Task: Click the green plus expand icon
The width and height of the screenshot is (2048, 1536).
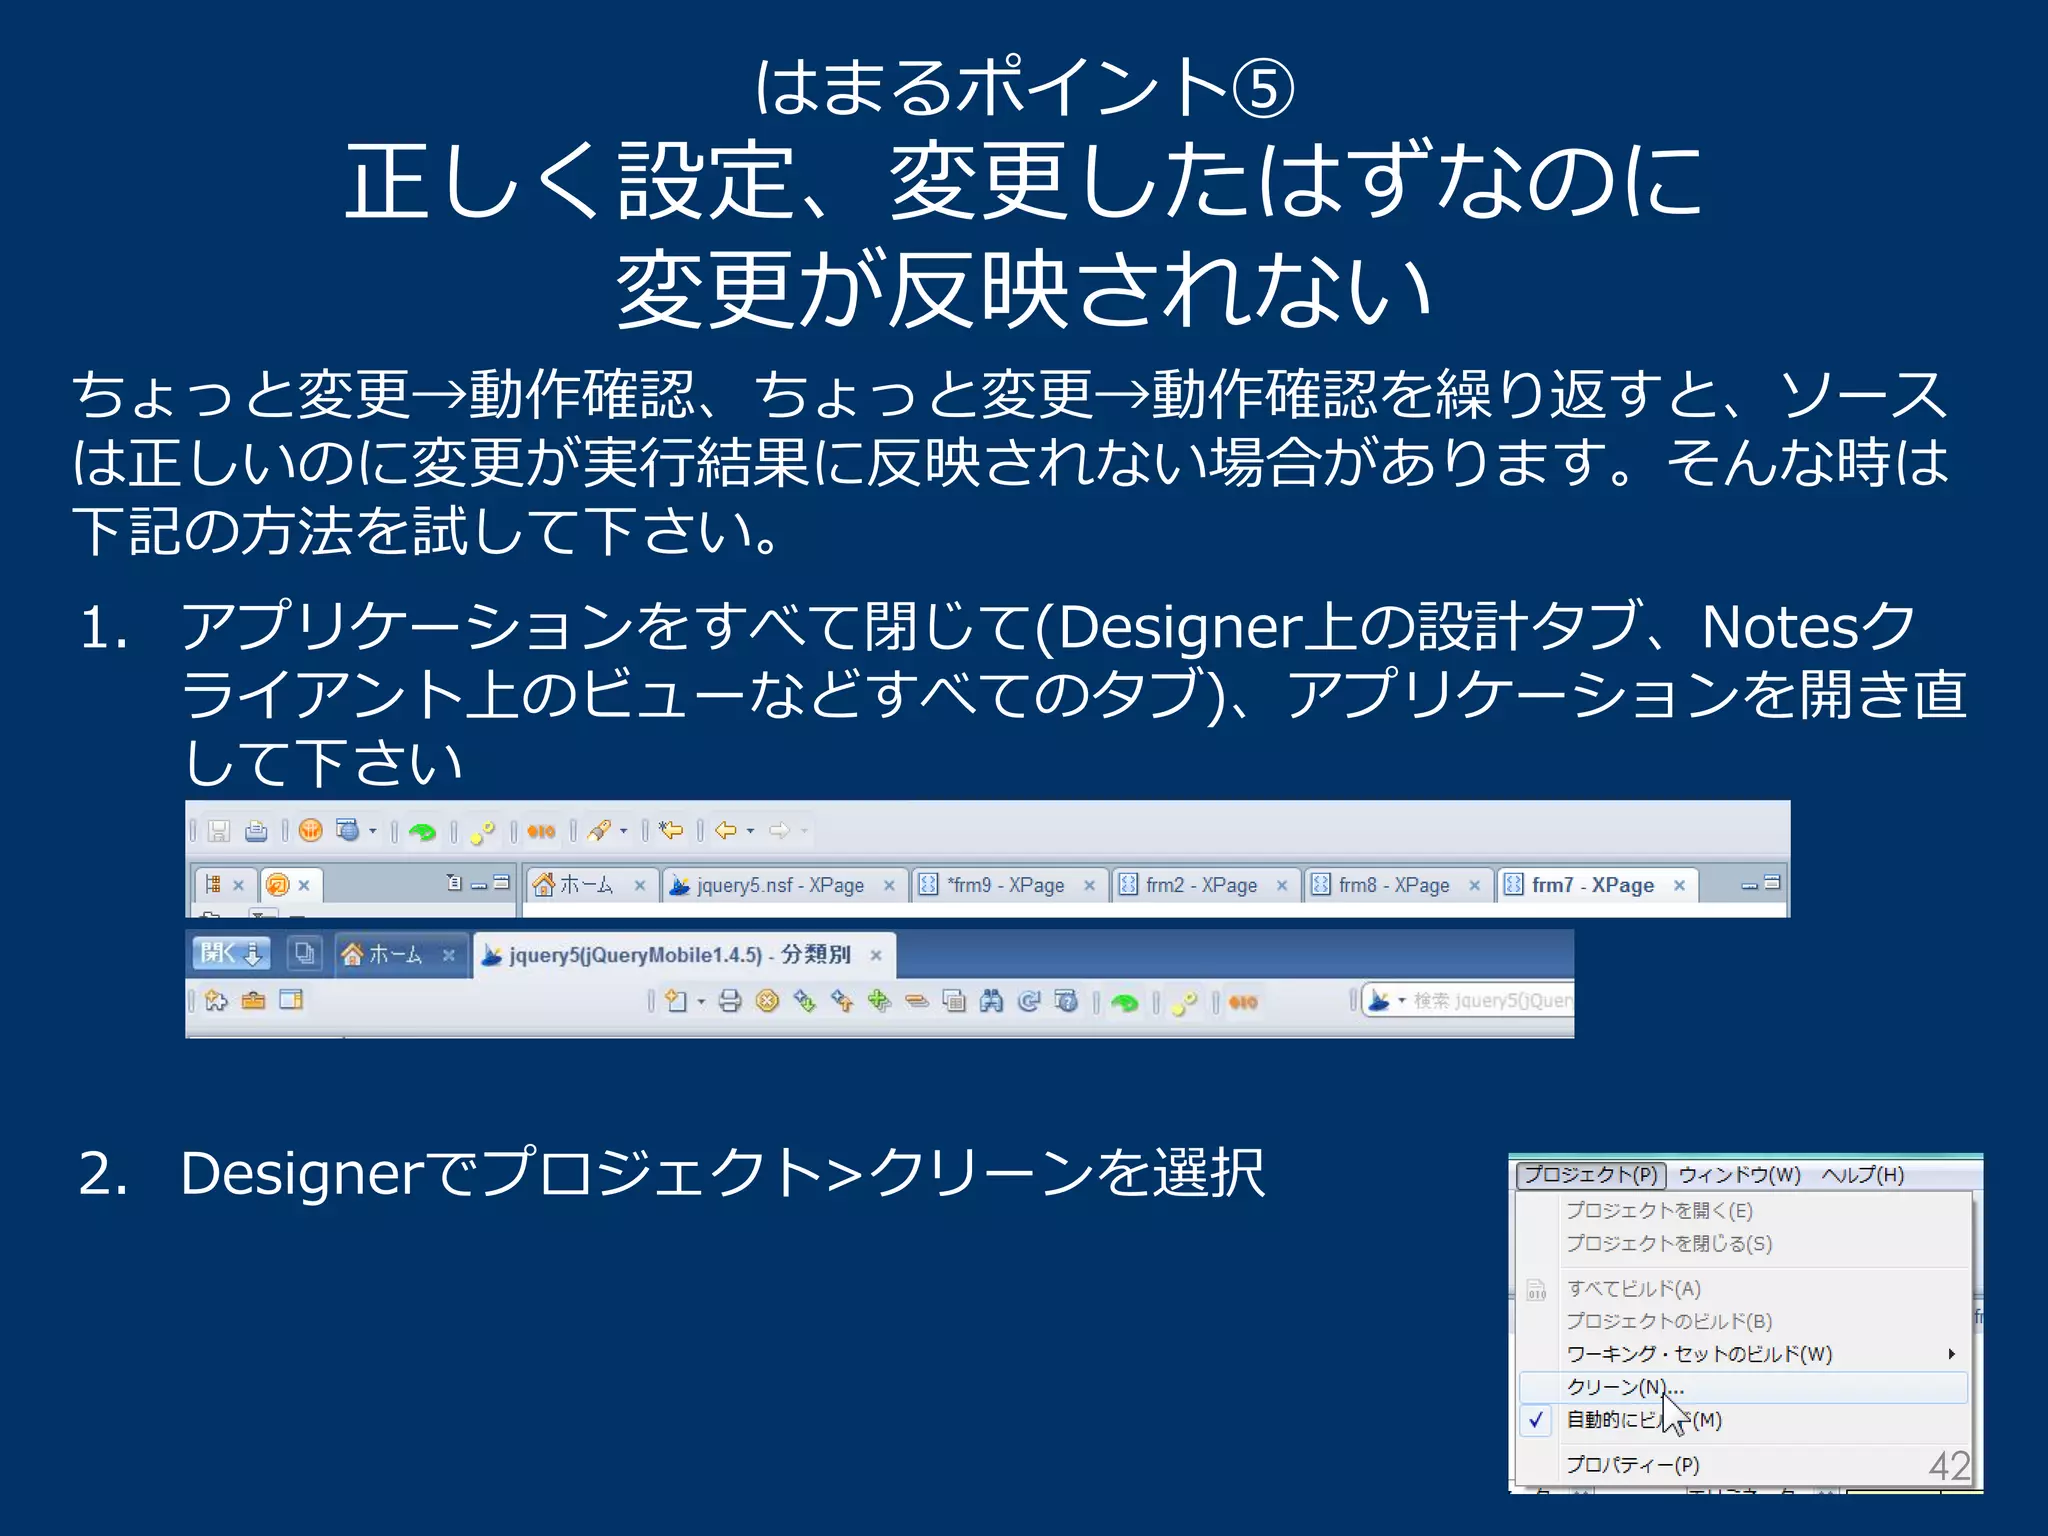Action: coord(879,1001)
